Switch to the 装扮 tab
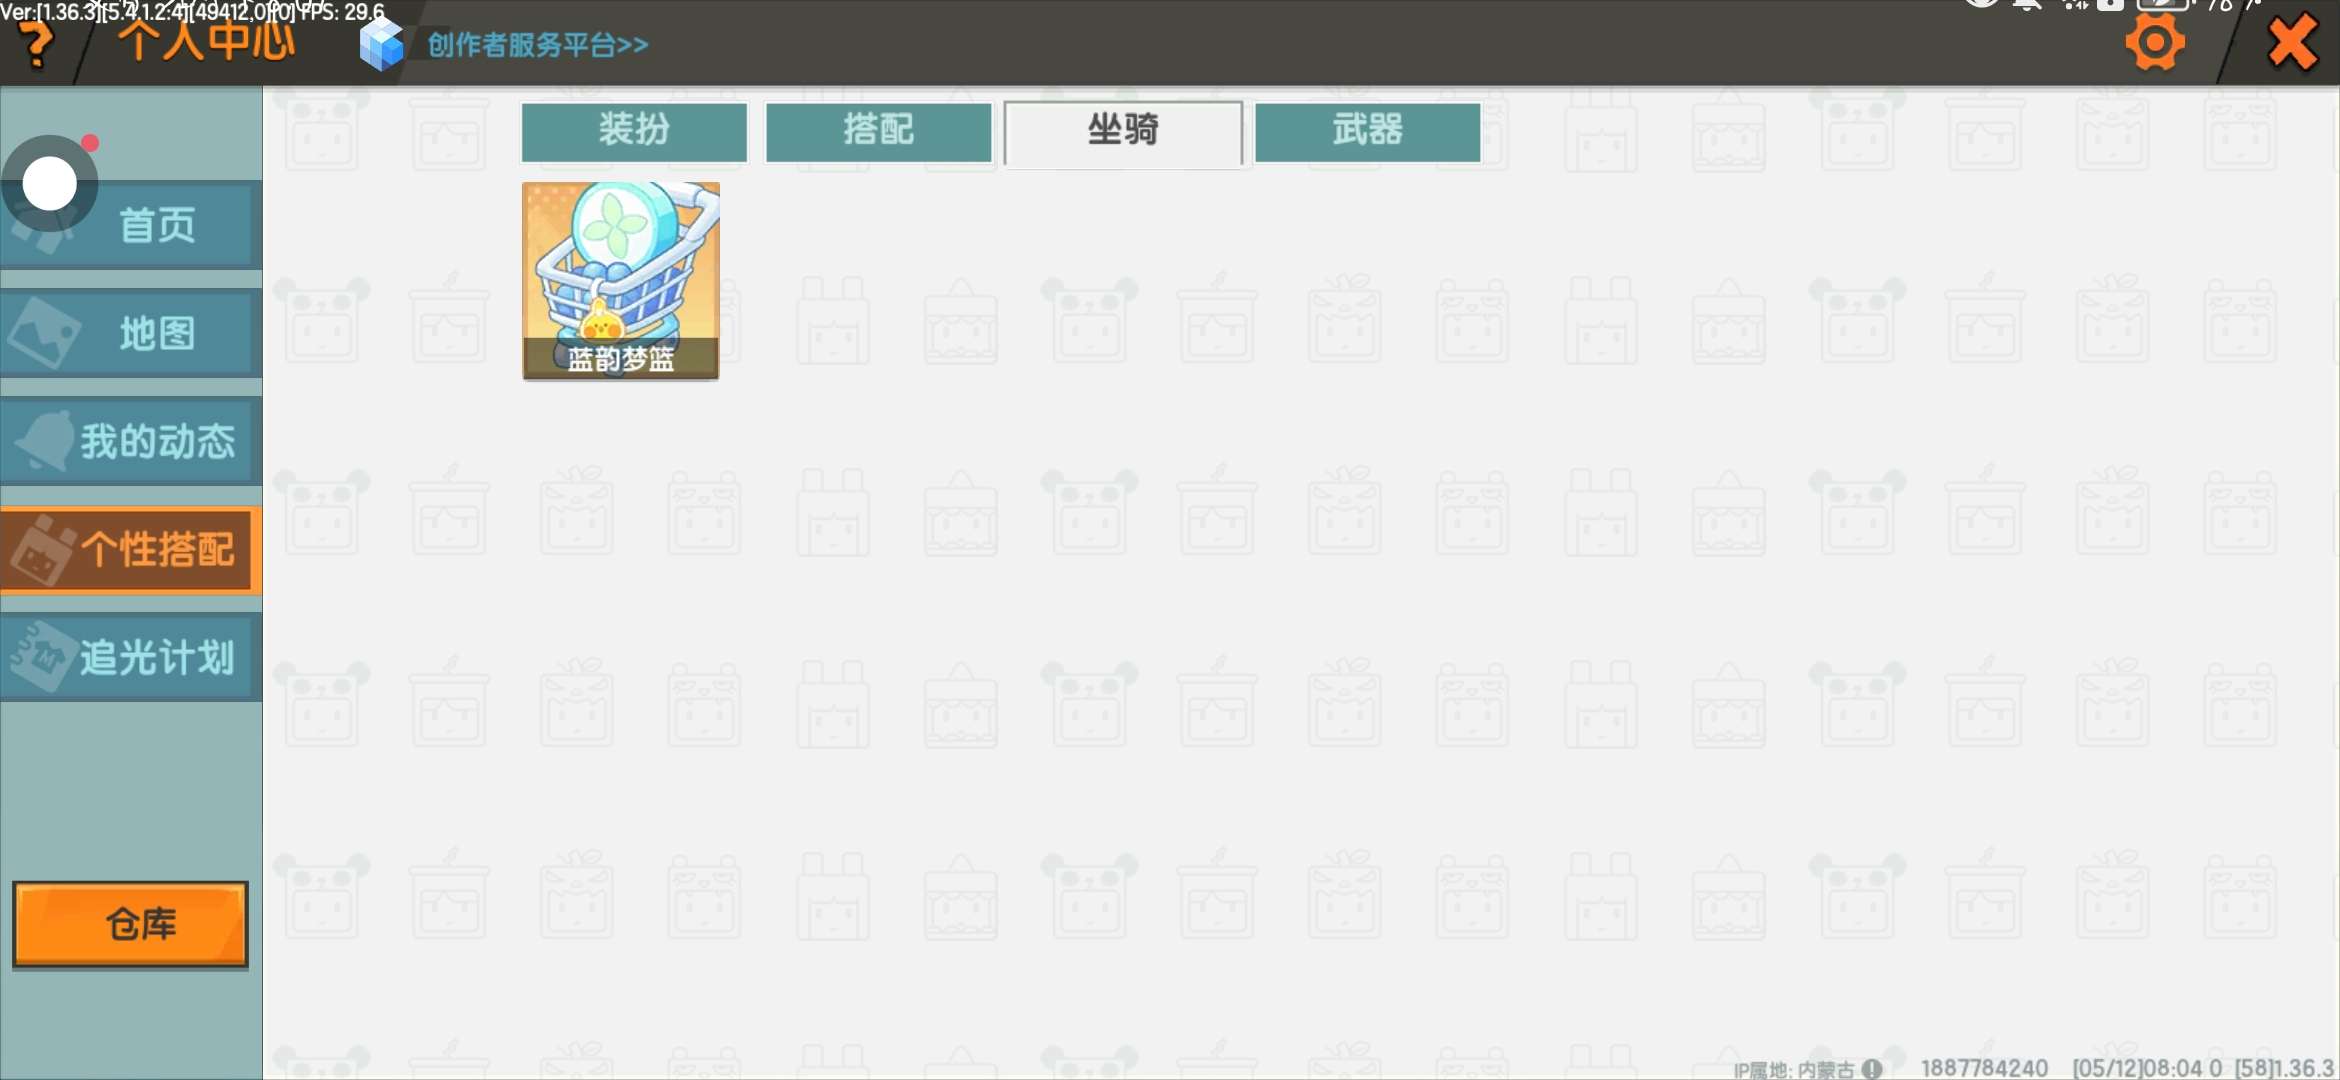Image resolution: width=2340 pixels, height=1080 pixels. tap(634, 131)
